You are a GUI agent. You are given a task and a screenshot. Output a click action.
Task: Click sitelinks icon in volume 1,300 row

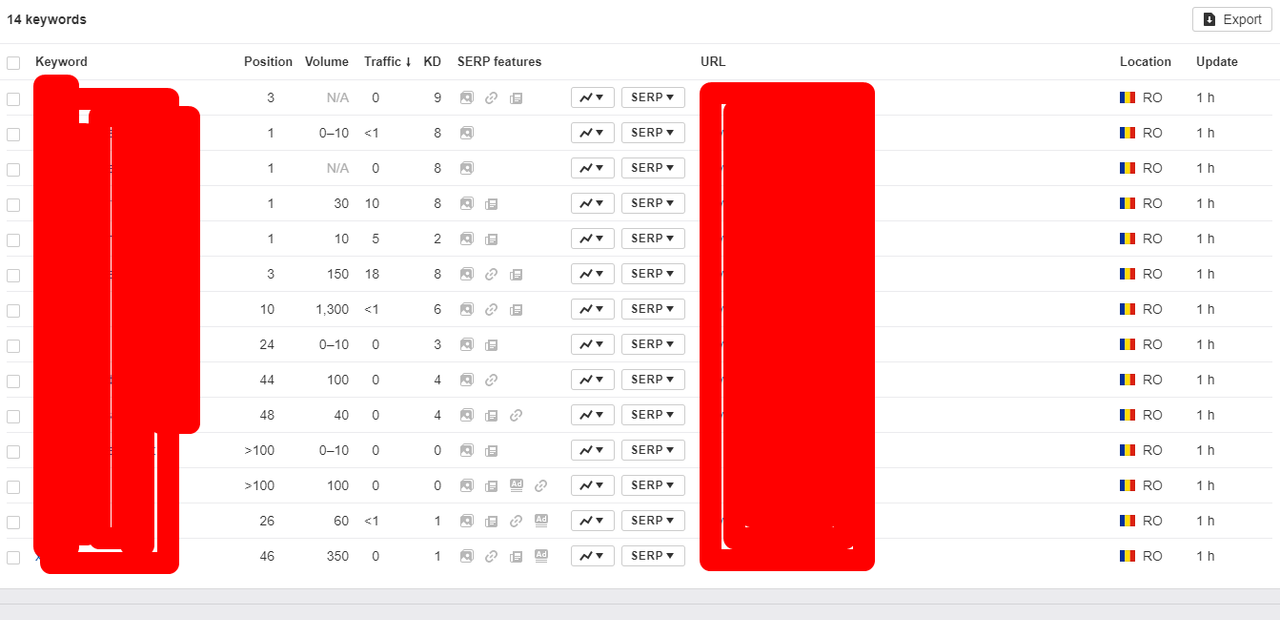tap(491, 309)
